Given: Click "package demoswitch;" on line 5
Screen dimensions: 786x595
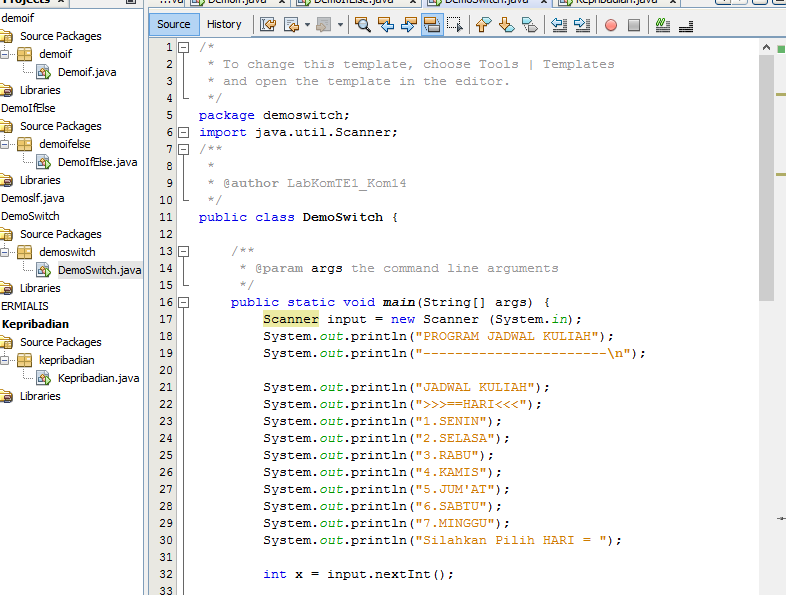Looking at the screenshot, I should pos(274,115).
